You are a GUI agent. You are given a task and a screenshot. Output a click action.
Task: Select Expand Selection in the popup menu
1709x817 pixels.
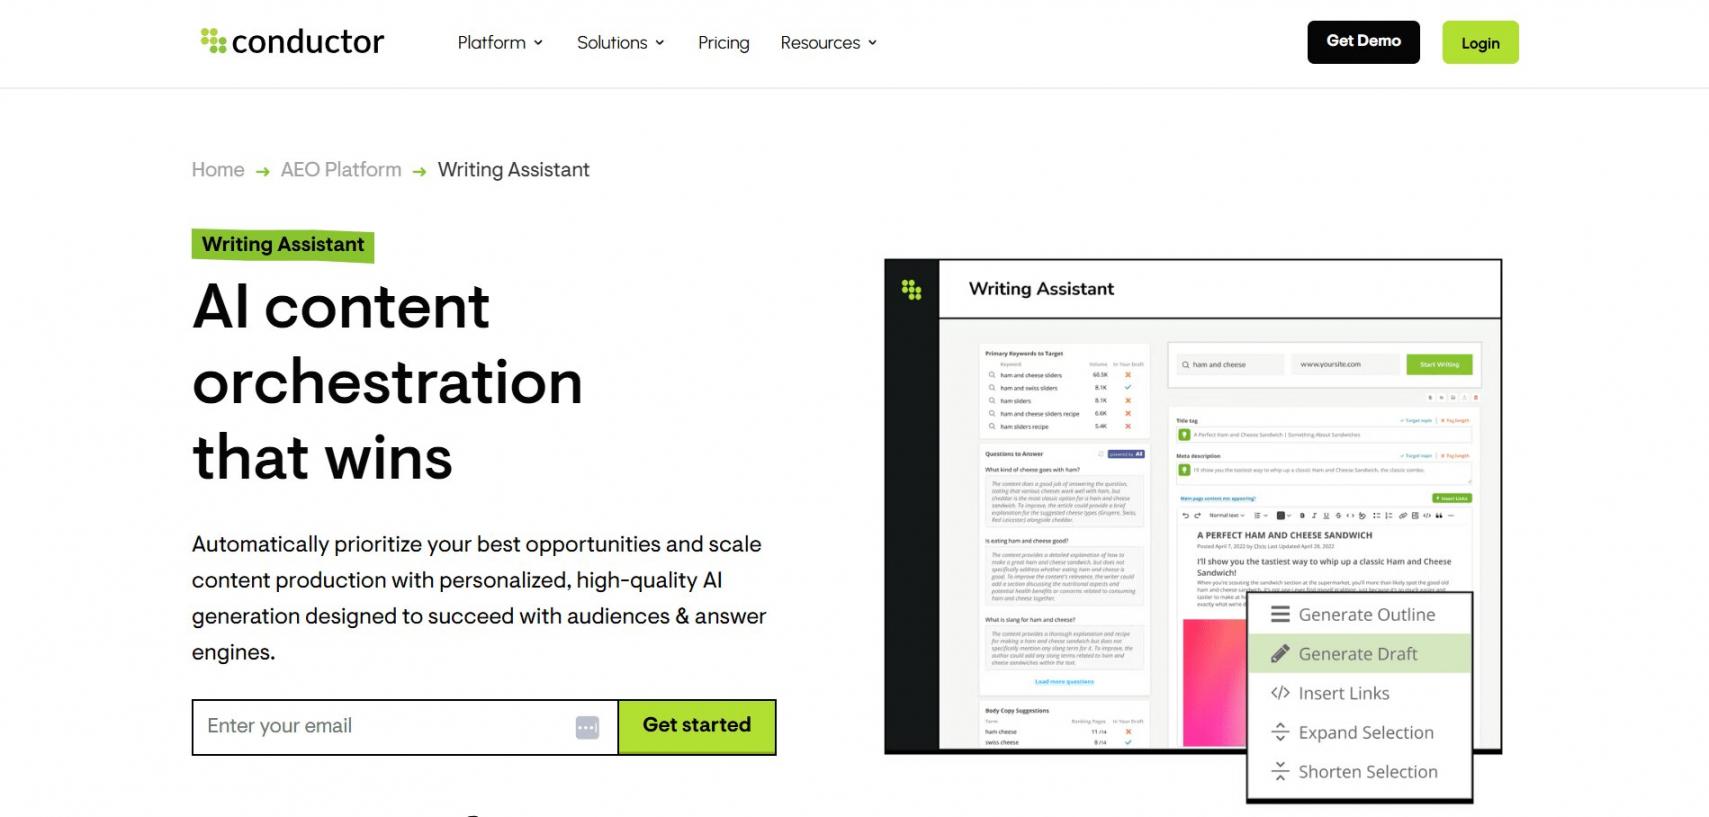[1360, 732]
